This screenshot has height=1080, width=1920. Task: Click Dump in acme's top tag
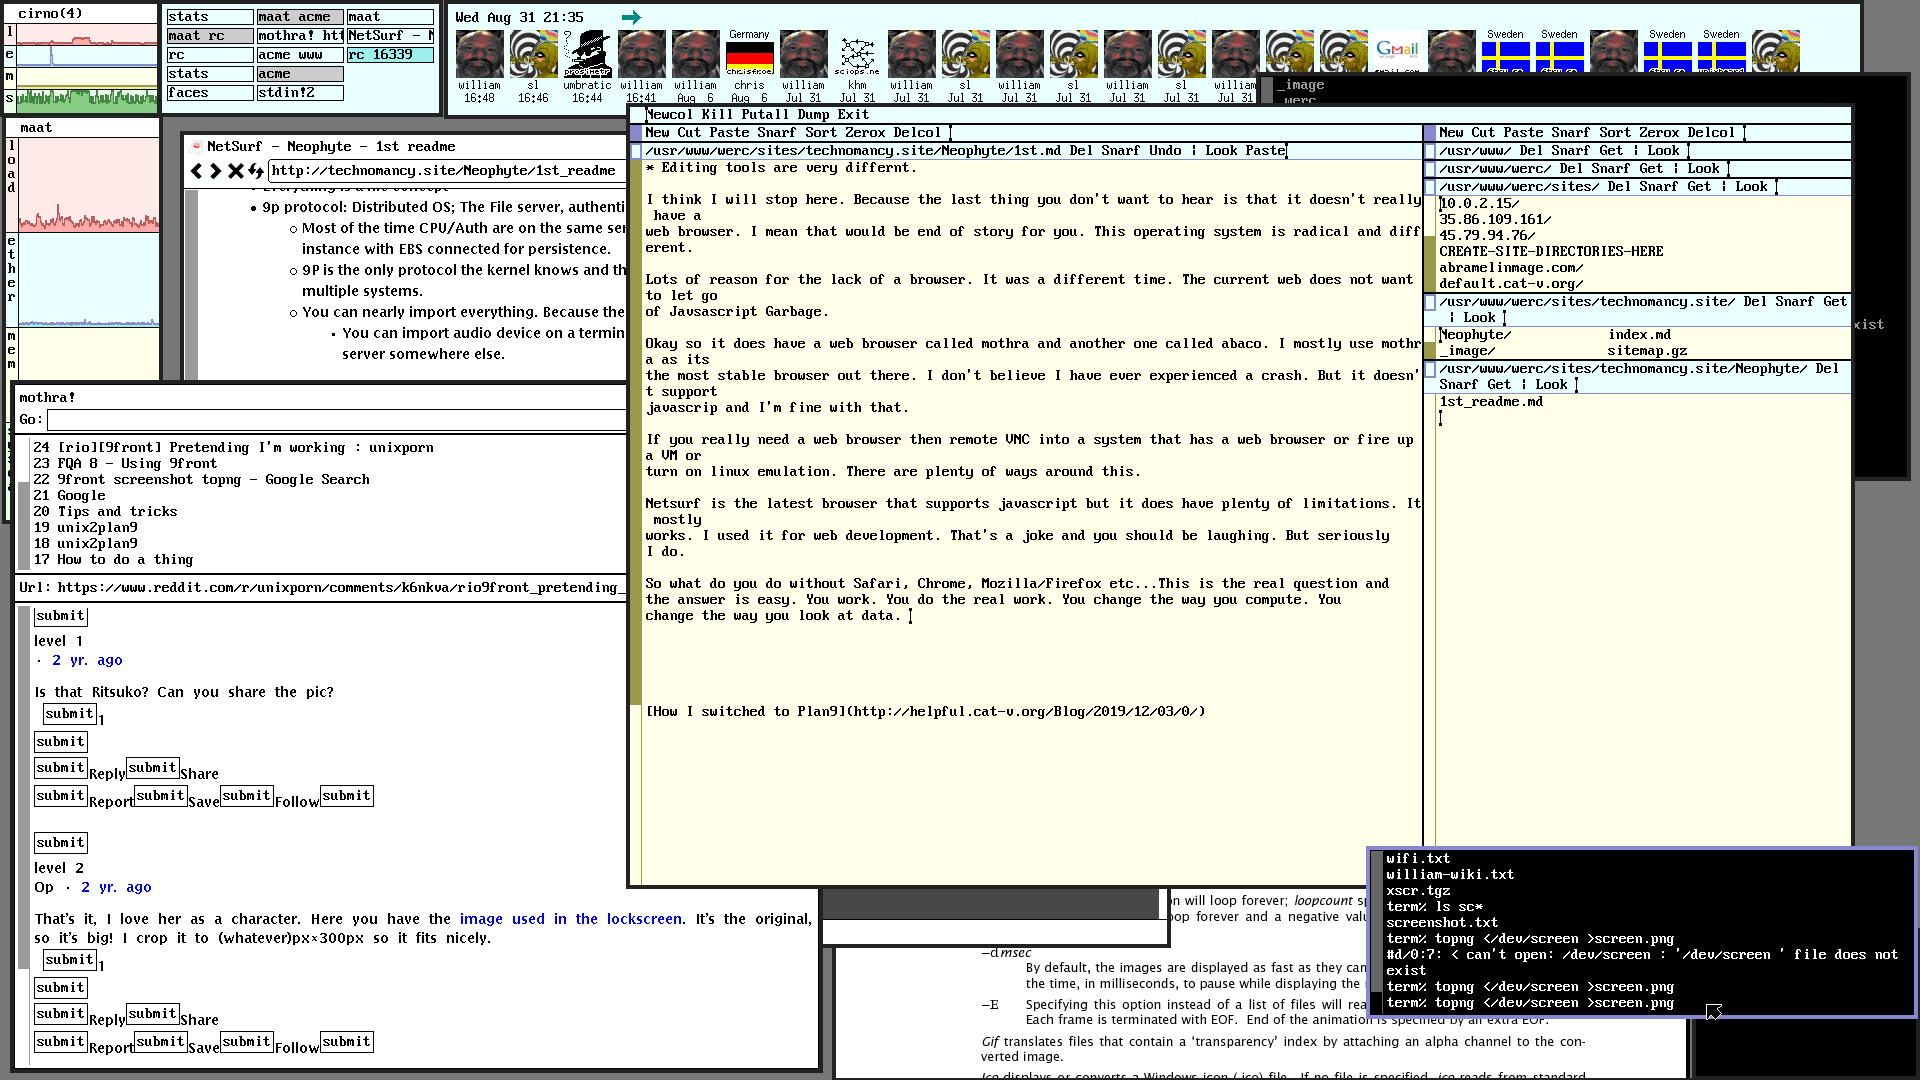pos(813,115)
